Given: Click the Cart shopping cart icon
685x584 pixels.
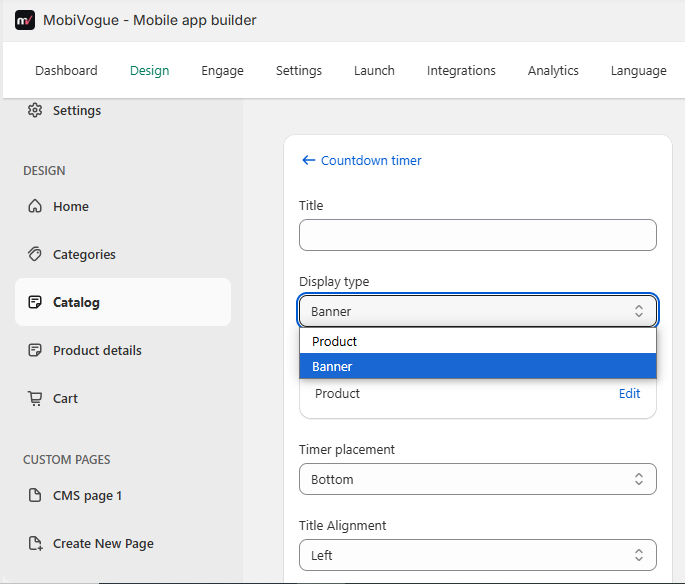Looking at the screenshot, I should [x=35, y=398].
